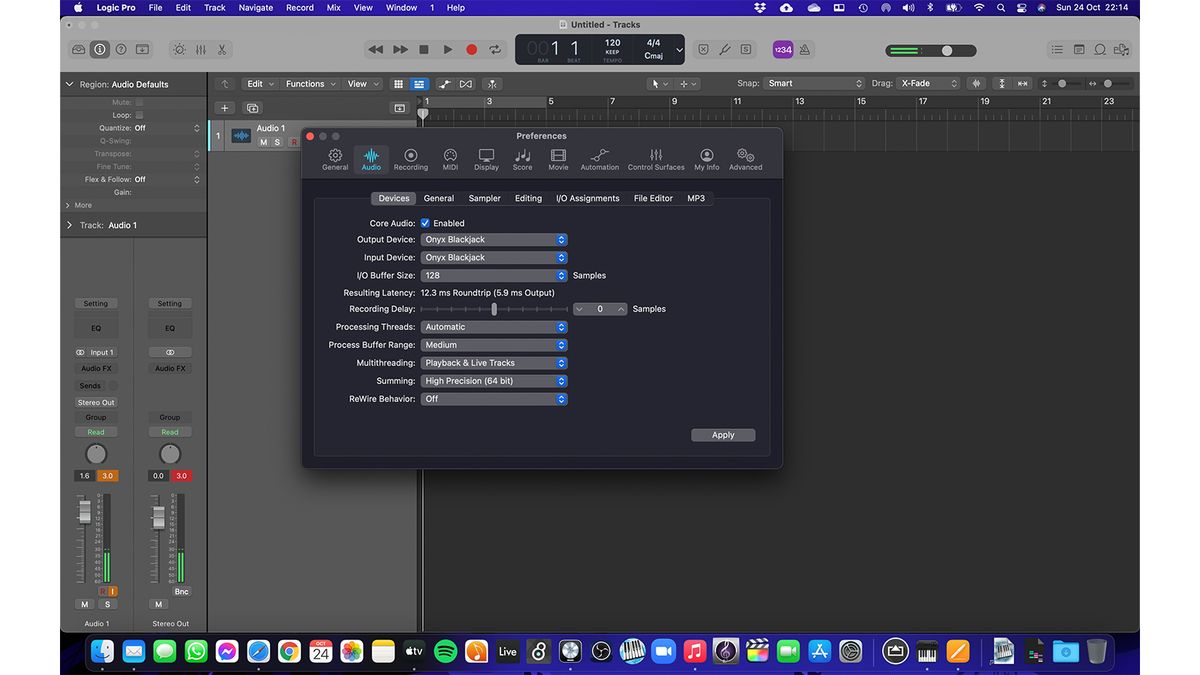Enable Read automation on Audio 1
Screen dimensions: 1200x675
(x=95, y=431)
